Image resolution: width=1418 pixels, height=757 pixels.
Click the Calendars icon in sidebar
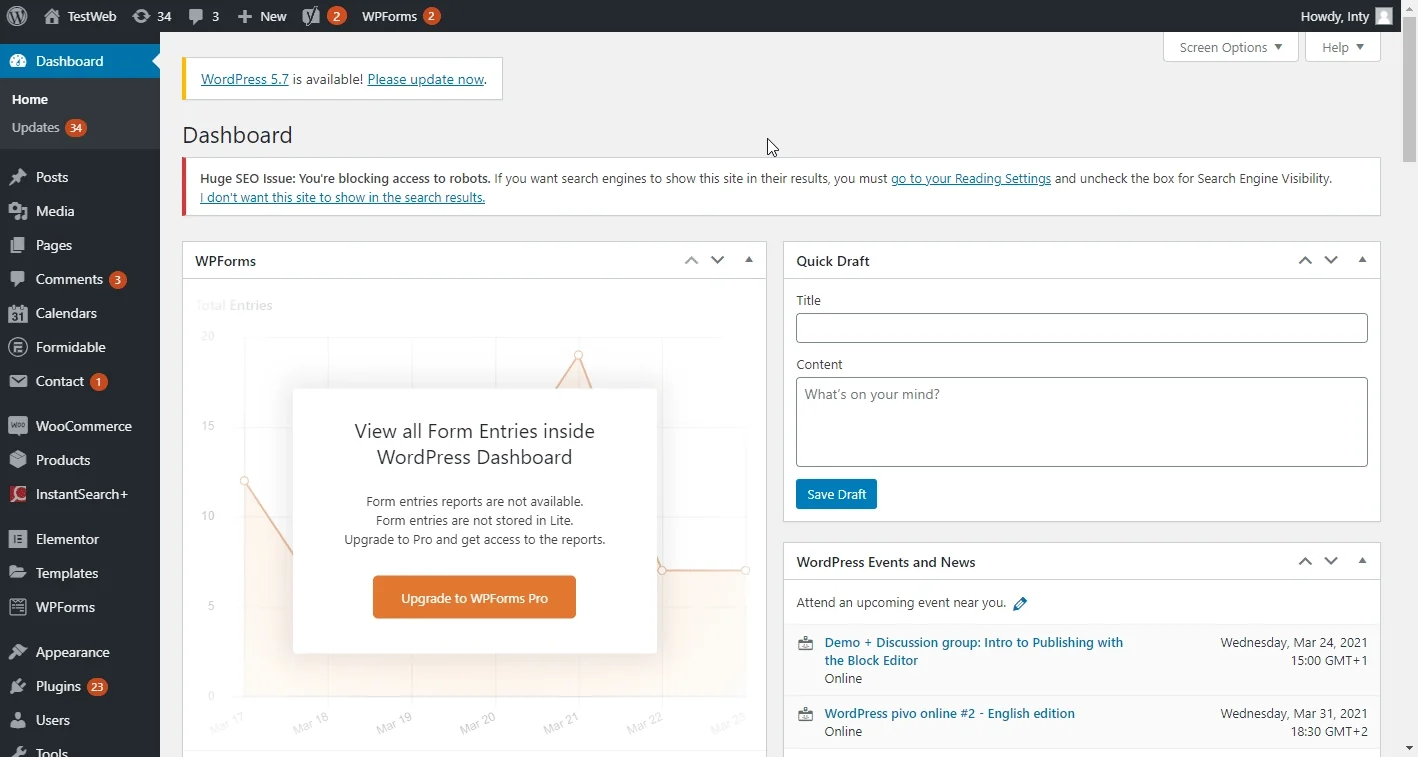tap(18, 313)
